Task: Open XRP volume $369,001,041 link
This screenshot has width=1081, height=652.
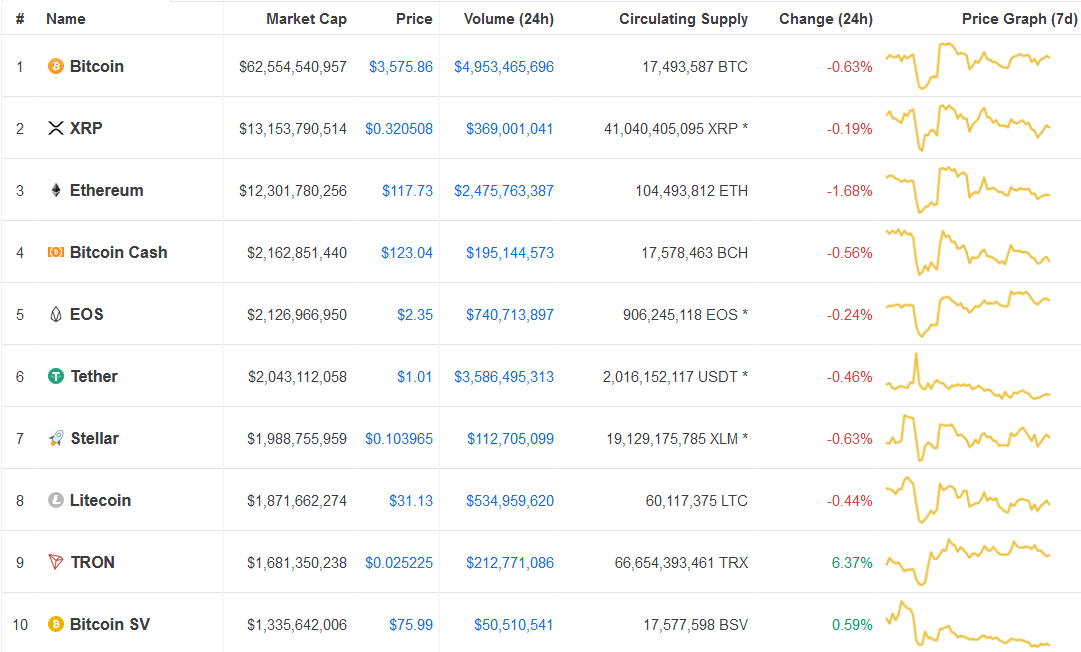Action: pyautogui.click(x=509, y=129)
